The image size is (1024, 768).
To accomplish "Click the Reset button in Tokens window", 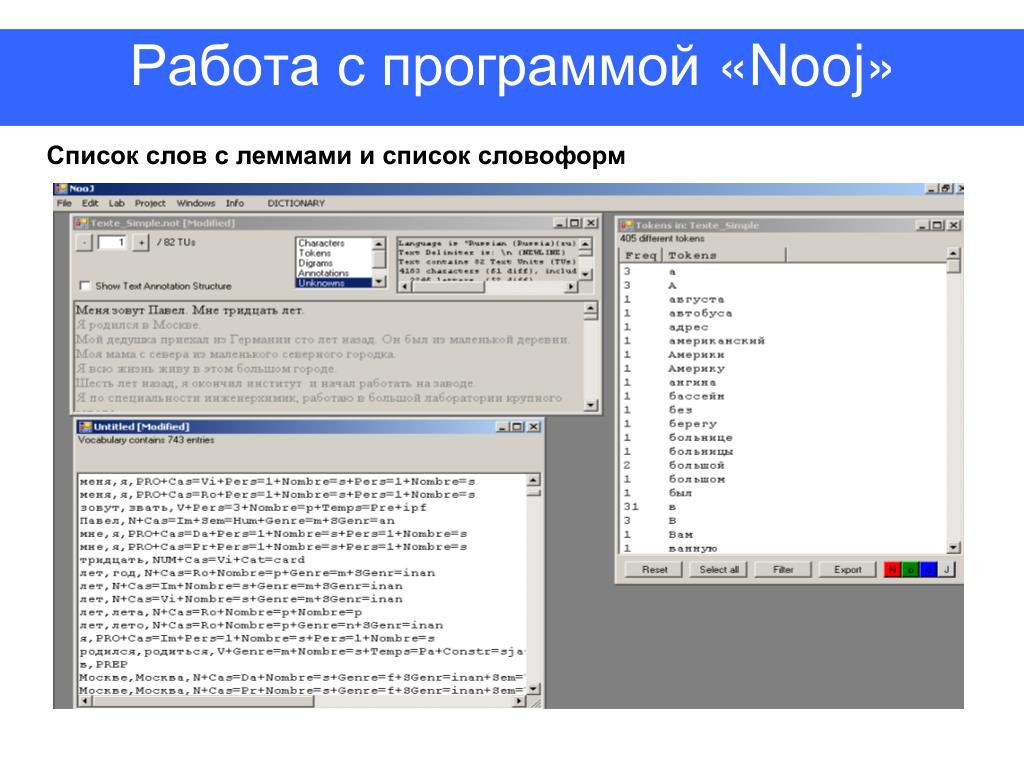I will (654, 569).
